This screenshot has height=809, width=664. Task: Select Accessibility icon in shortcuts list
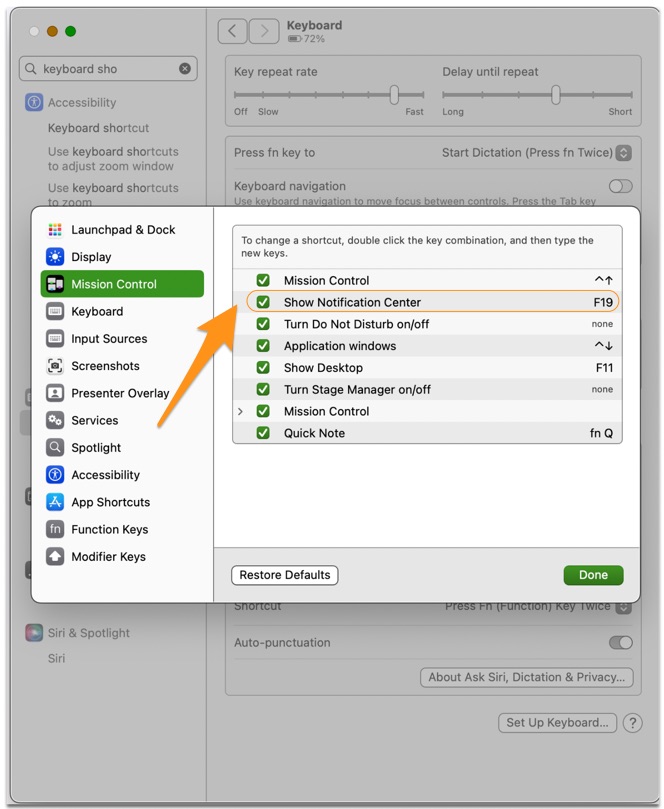[x=55, y=475]
